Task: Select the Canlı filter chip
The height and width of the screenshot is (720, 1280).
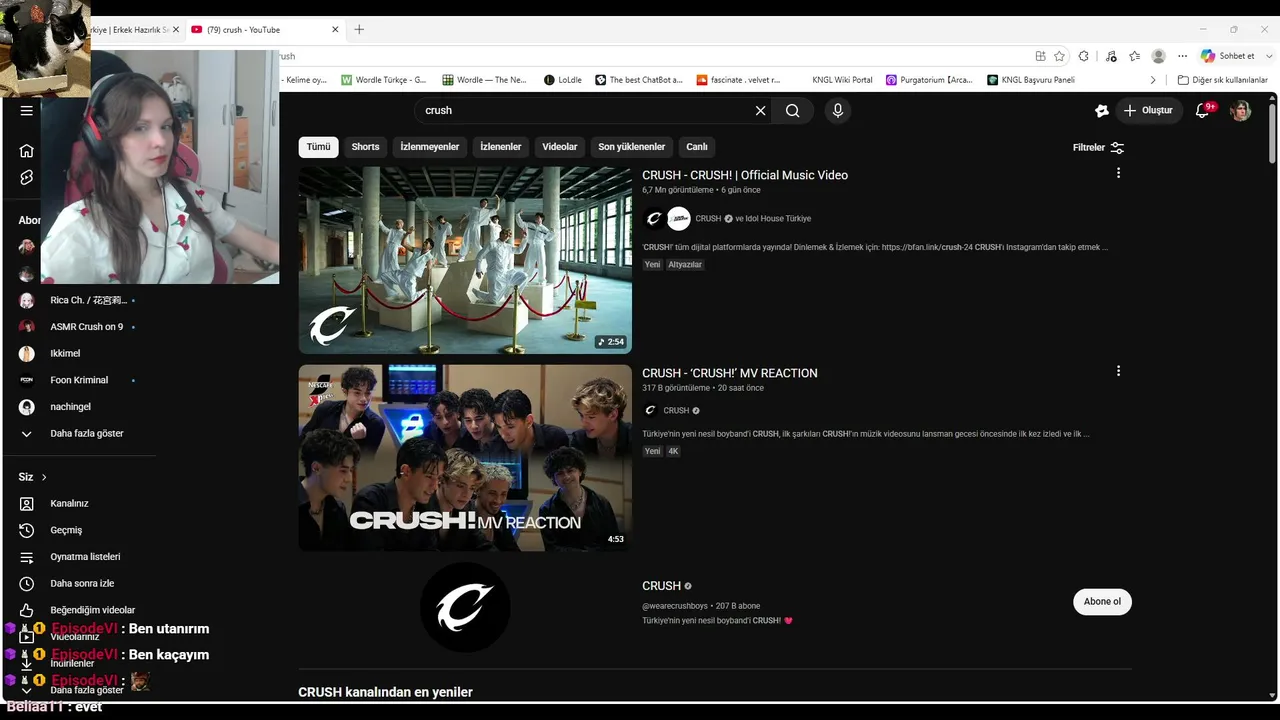Action: point(697,147)
